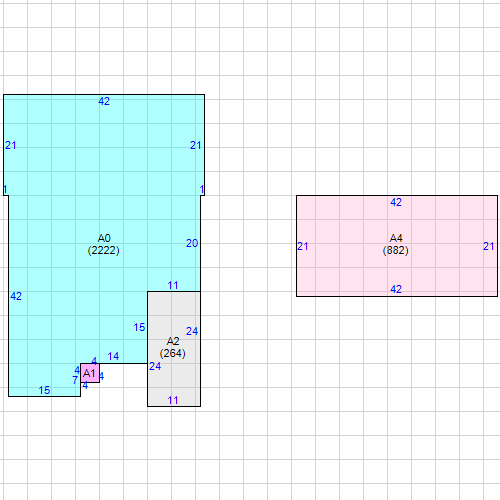Click the "(882)" area value in A4

click(x=396, y=250)
